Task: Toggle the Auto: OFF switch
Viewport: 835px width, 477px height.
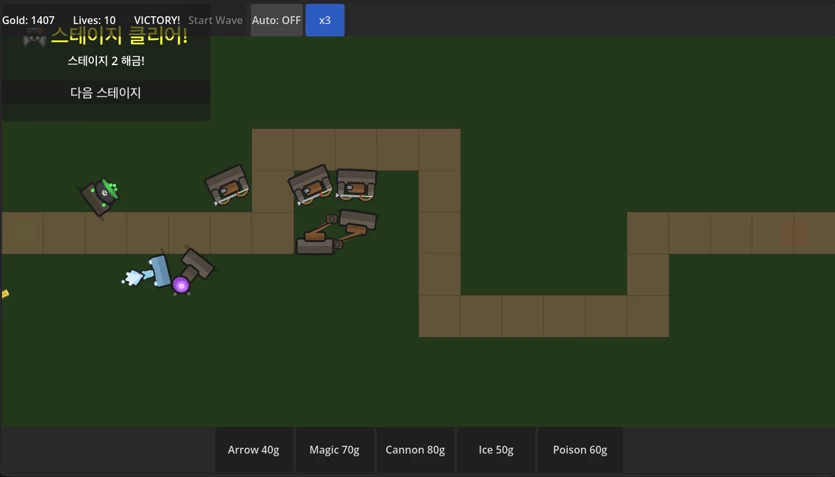Action: click(x=276, y=20)
